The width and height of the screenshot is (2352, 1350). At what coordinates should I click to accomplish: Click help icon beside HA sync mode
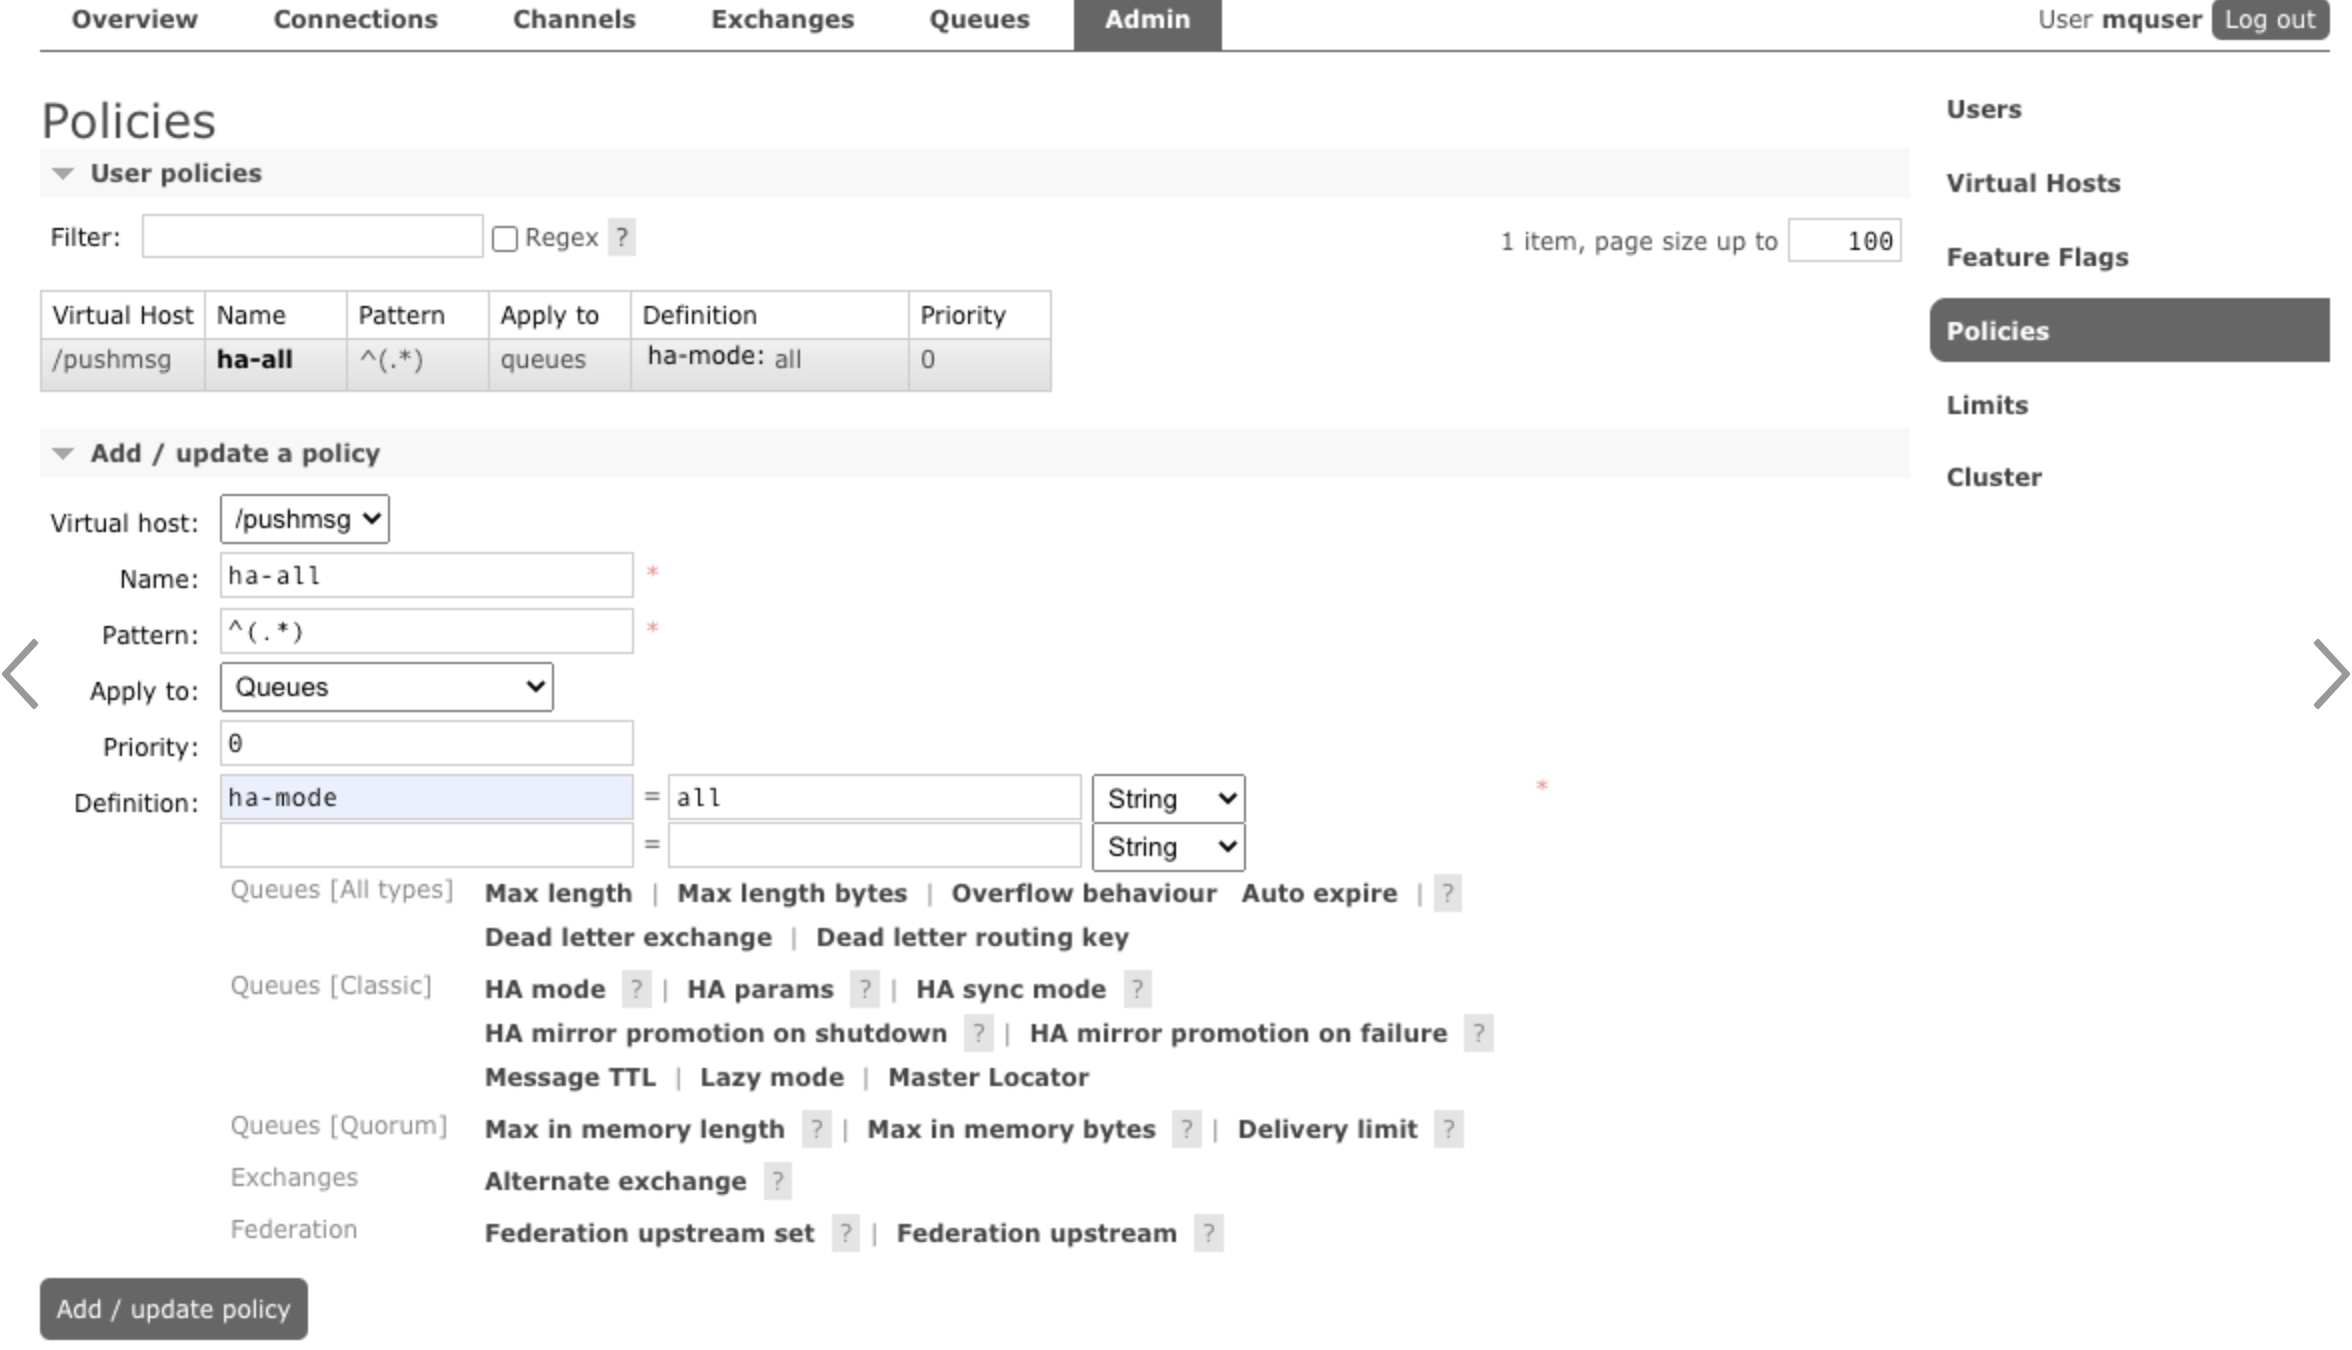1137,989
